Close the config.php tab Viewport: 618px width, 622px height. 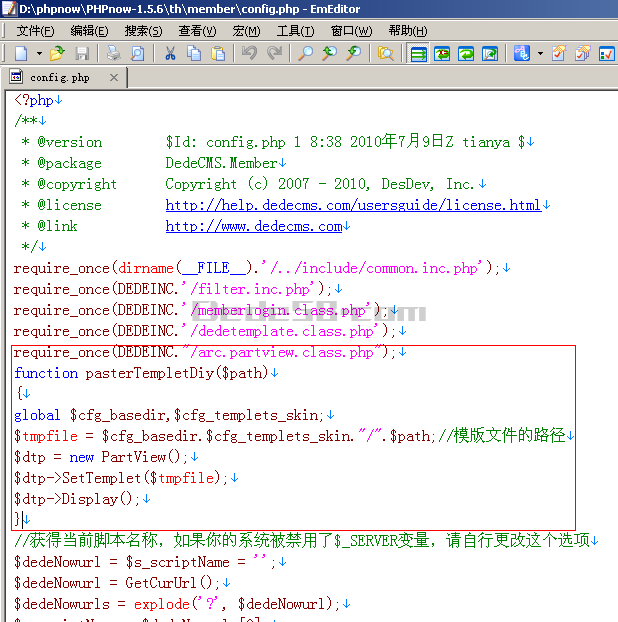tap(113, 77)
